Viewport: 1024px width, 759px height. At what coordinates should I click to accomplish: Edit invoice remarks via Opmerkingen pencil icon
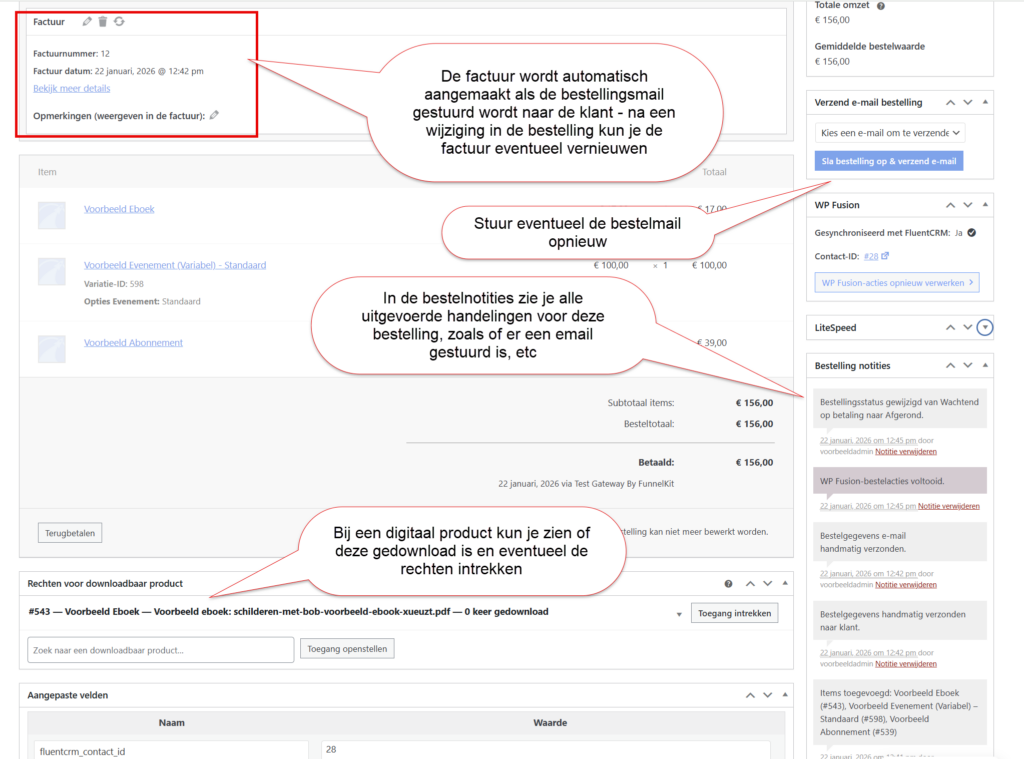(214, 115)
